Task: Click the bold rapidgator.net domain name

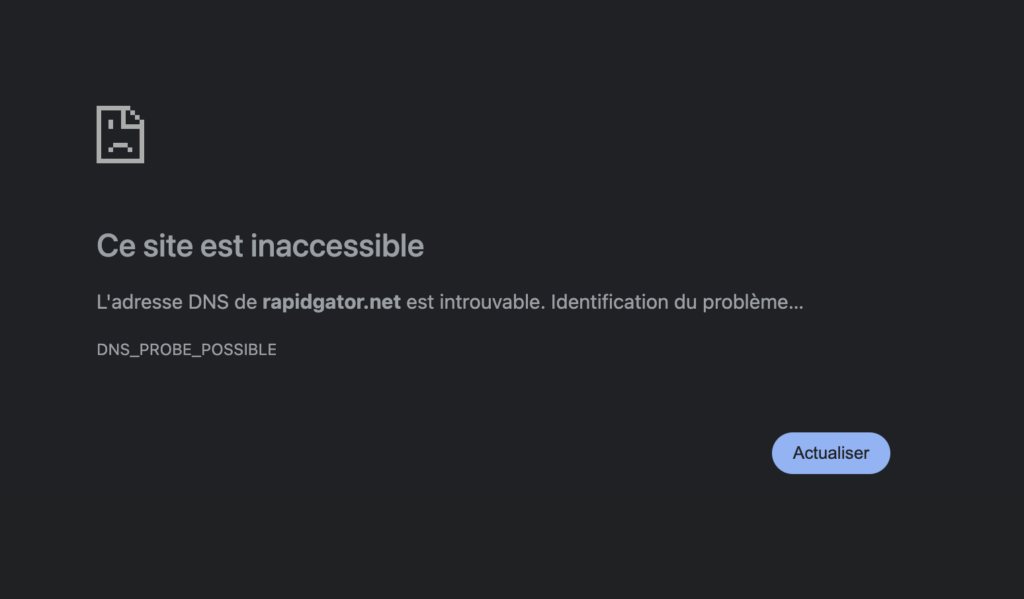Action: (331, 302)
